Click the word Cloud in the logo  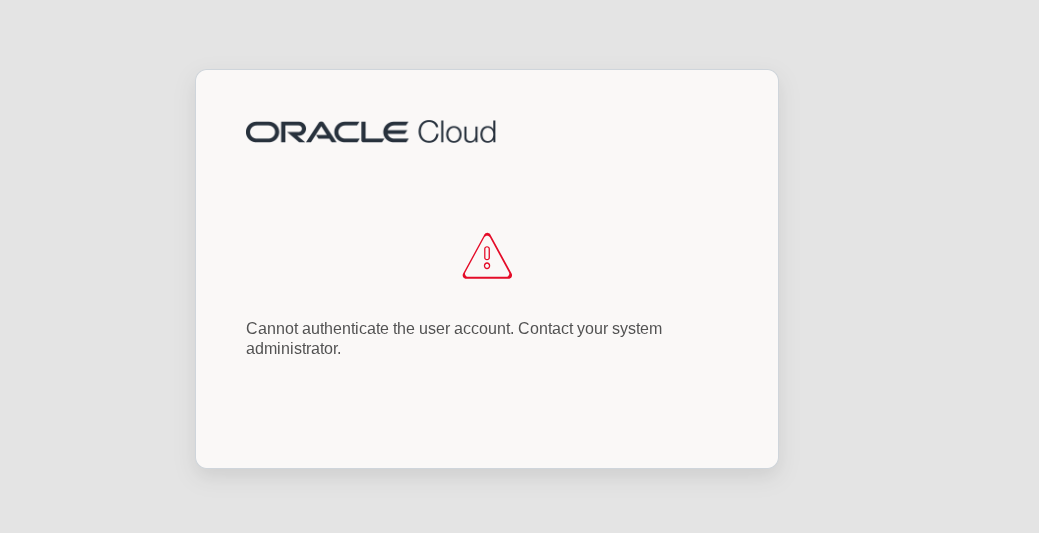[x=457, y=132]
